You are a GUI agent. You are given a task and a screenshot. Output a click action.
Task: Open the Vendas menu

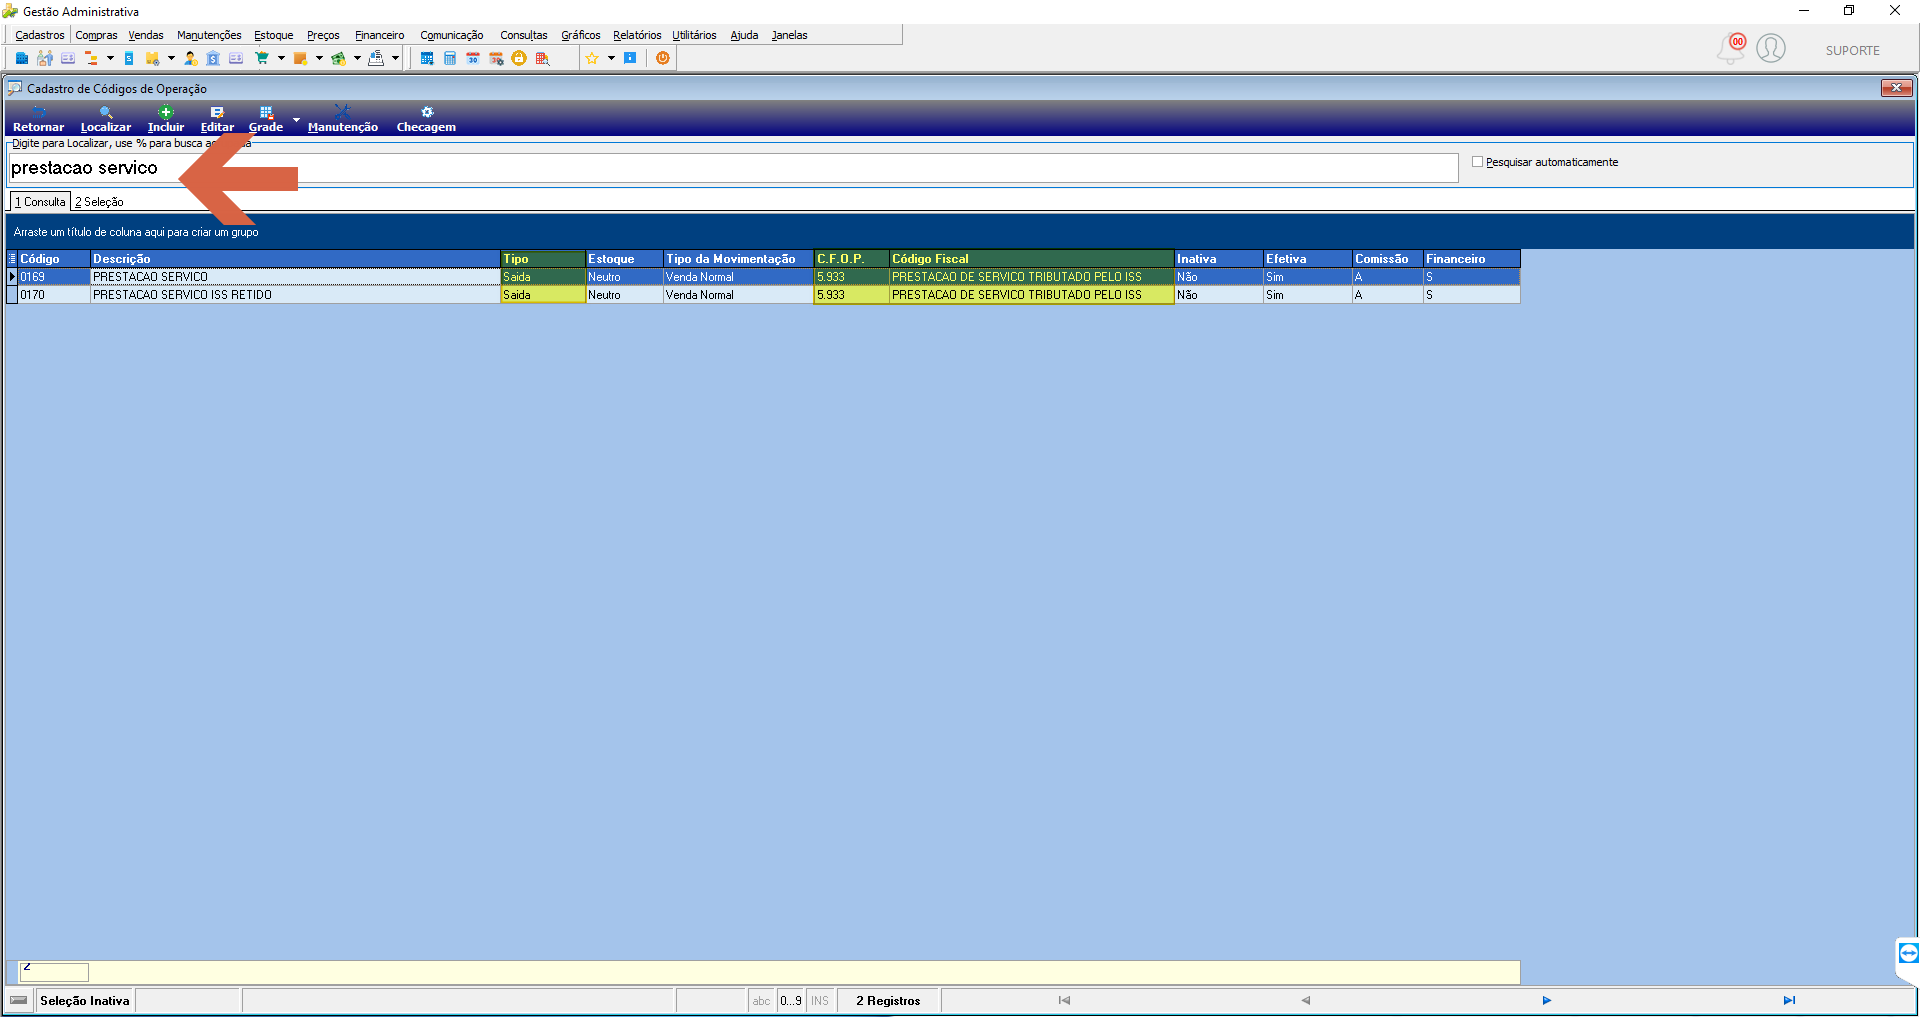(146, 35)
